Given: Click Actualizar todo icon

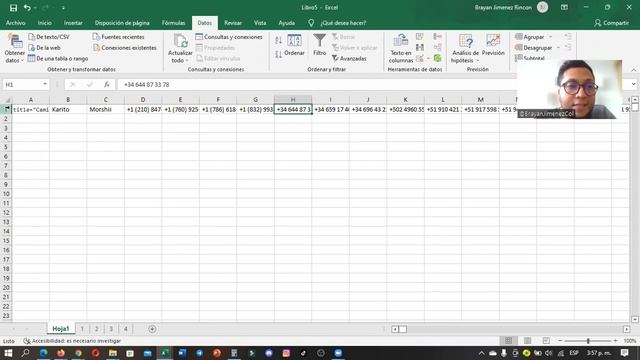Looking at the screenshot, I should coord(180,41).
